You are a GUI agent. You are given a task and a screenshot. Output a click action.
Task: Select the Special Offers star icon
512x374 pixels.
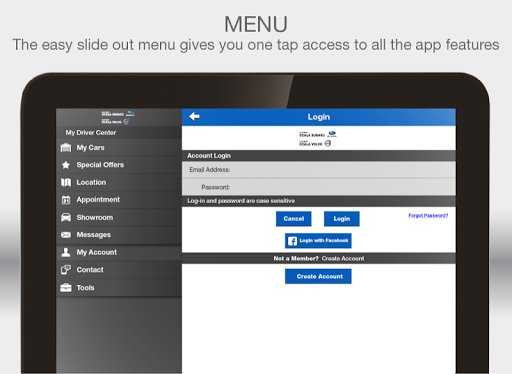[x=66, y=165]
